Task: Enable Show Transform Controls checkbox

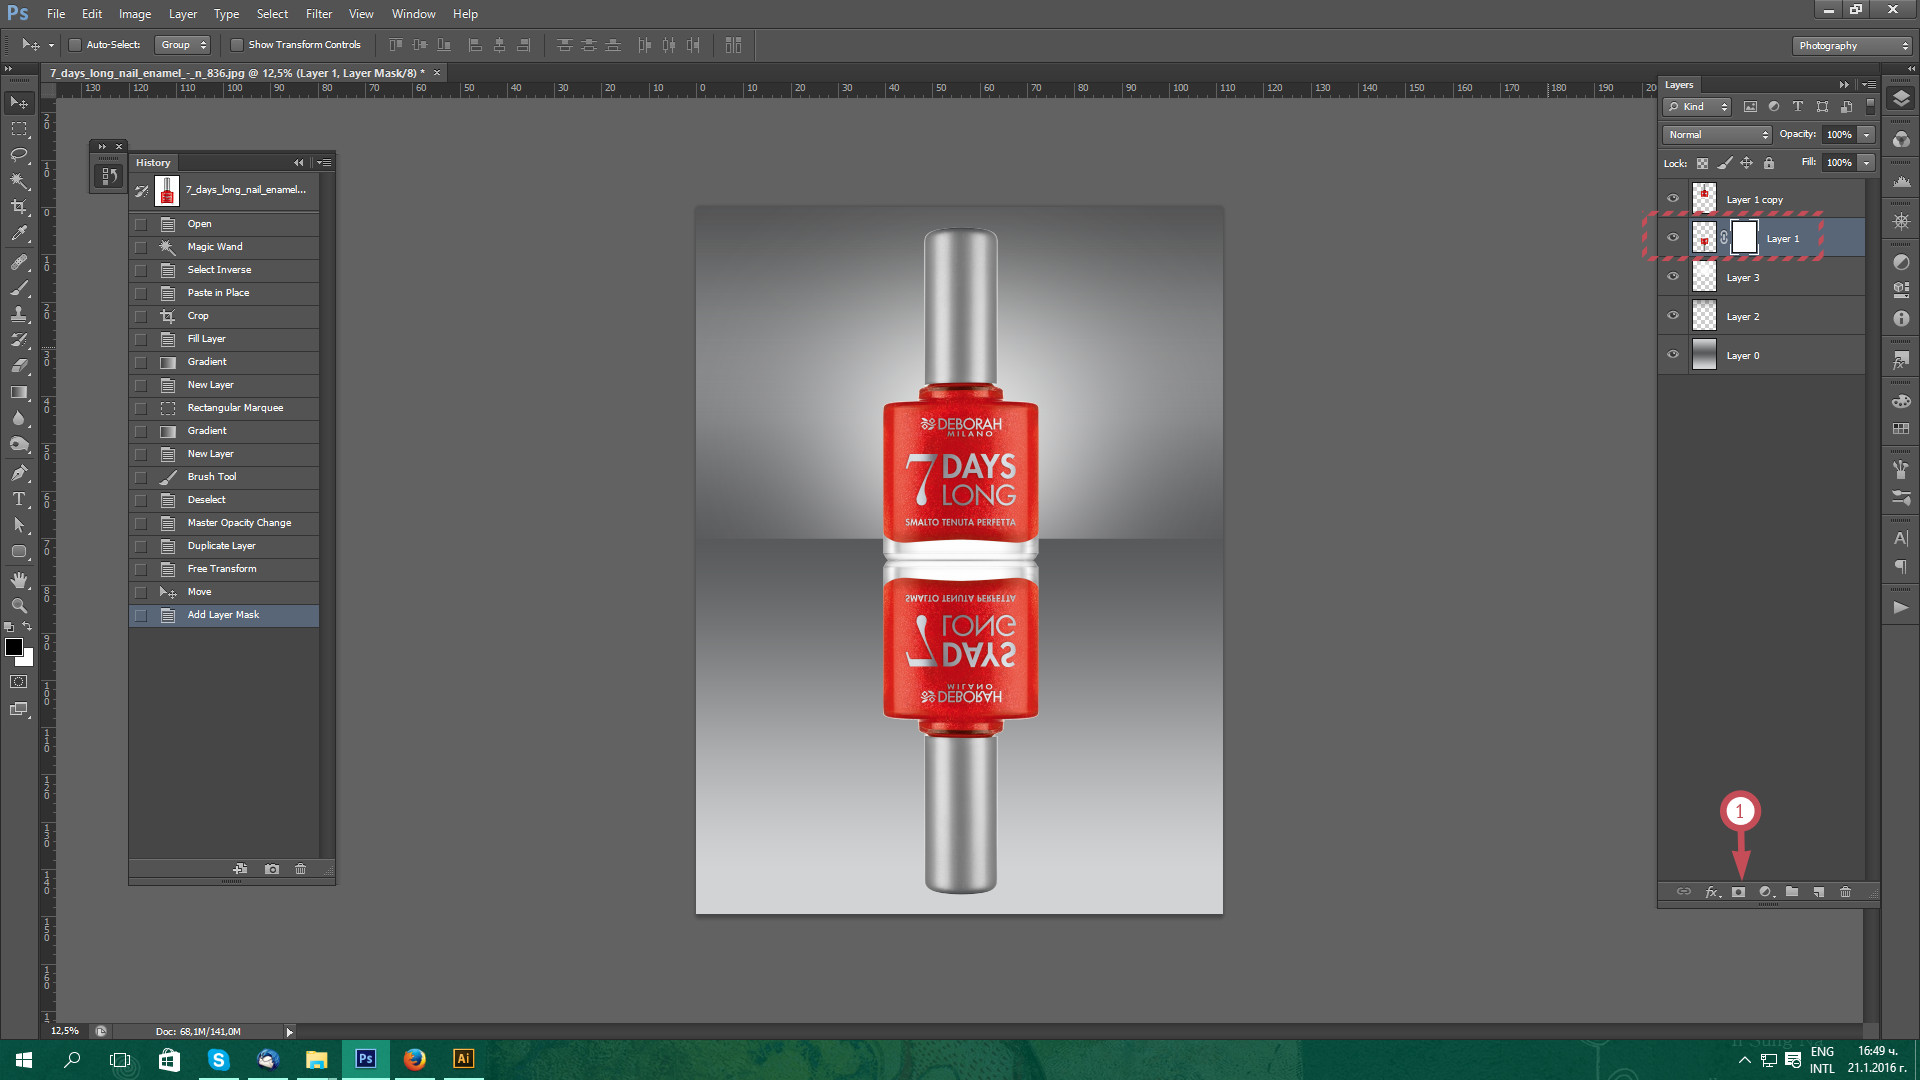Action: [237, 45]
